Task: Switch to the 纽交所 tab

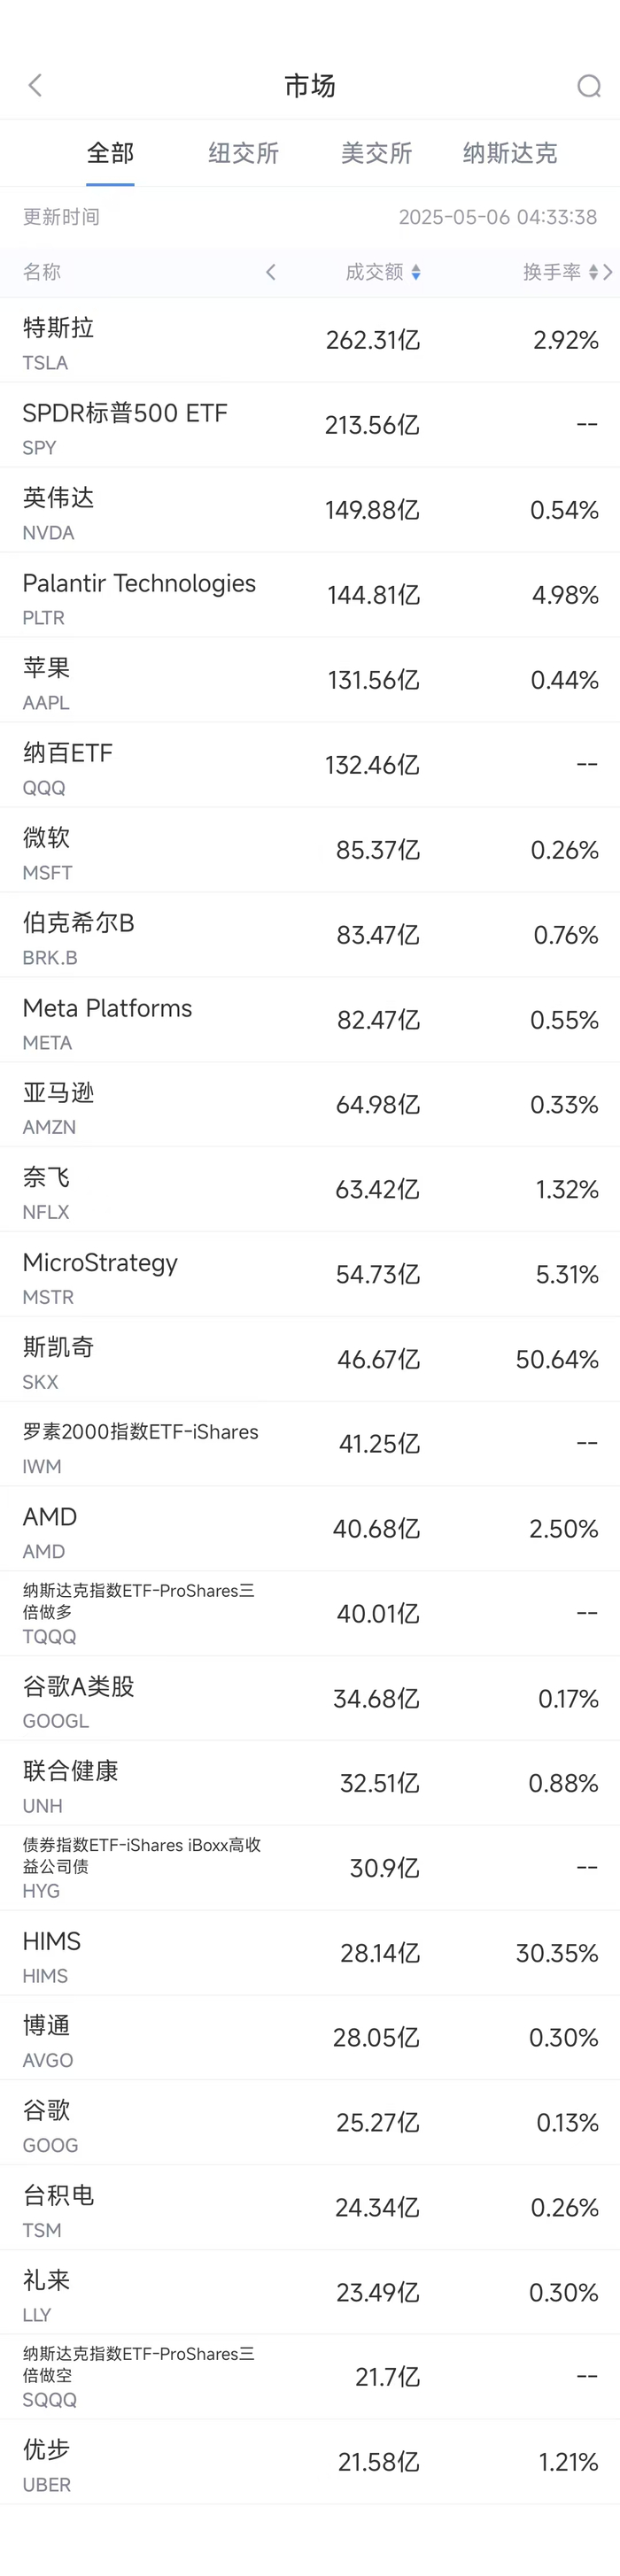Action: click(243, 153)
